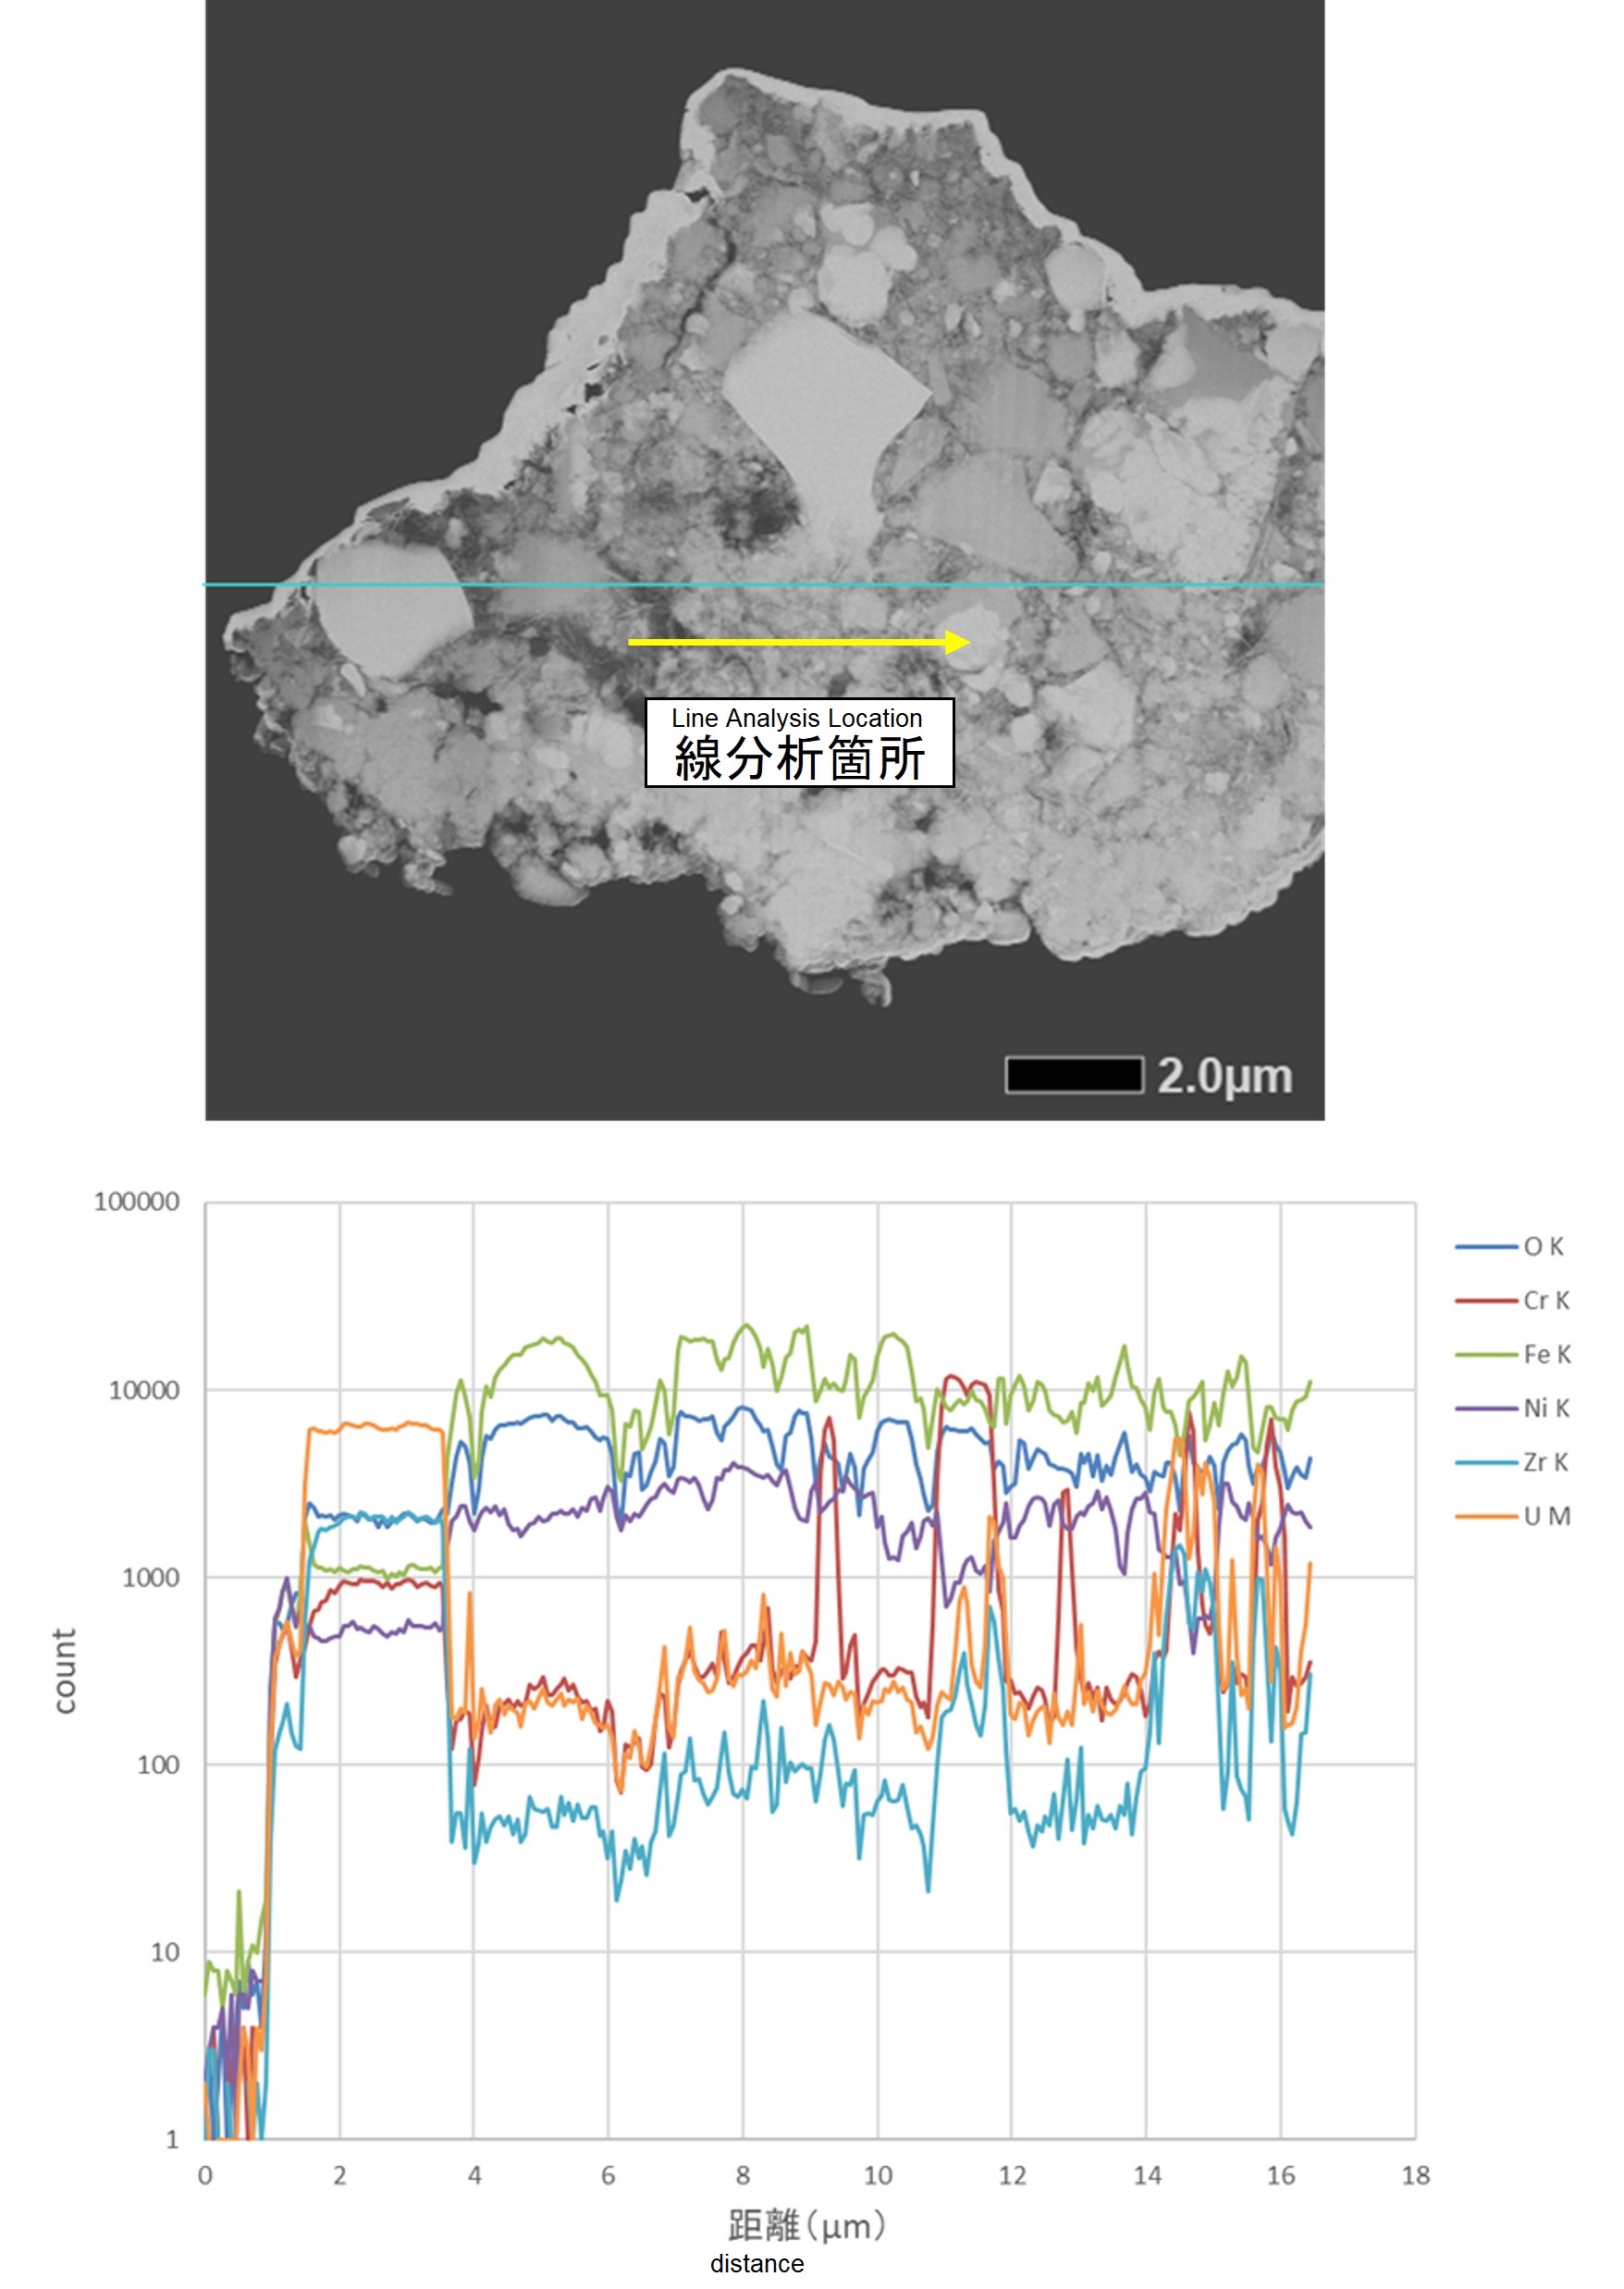Image resolution: width=1624 pixels, height=2289 pixels.
Task: Click the 18 x-axis tick label
Action: [1416, 2175]
